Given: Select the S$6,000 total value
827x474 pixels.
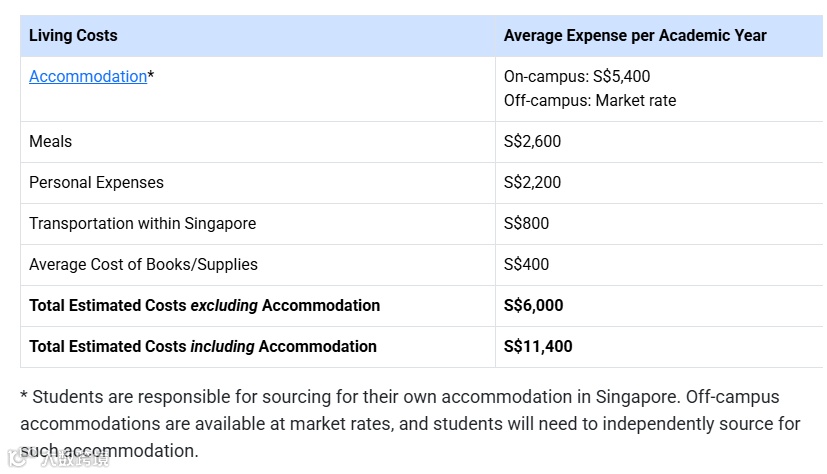Looking at the screenshot, I should (x=533, y=305).
